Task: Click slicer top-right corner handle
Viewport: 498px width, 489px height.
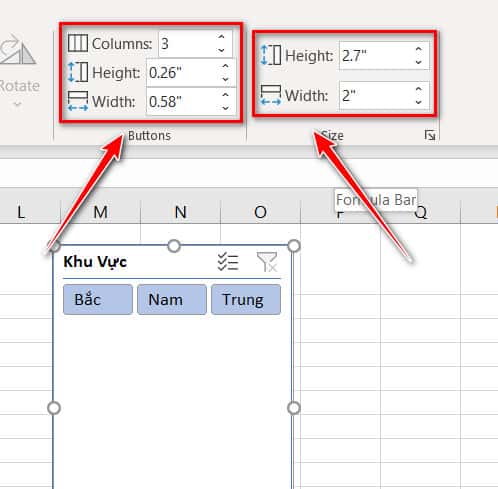Action: (x=294, y=246)
